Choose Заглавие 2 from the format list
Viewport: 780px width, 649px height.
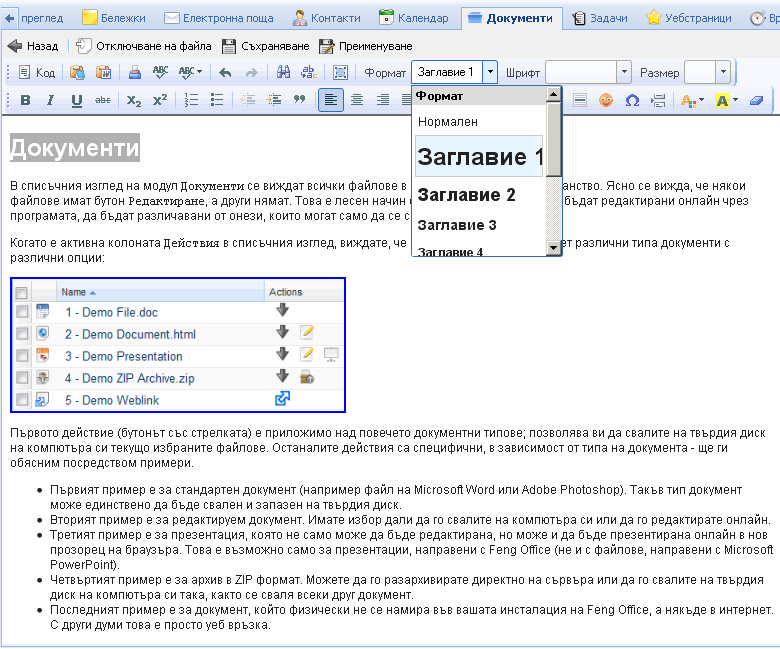[466, 194]
